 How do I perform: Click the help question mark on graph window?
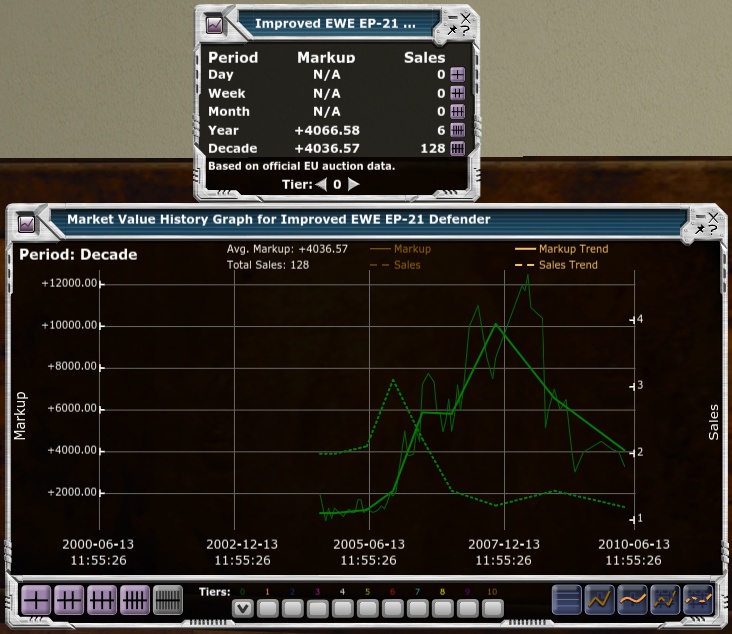coord(712,229)
